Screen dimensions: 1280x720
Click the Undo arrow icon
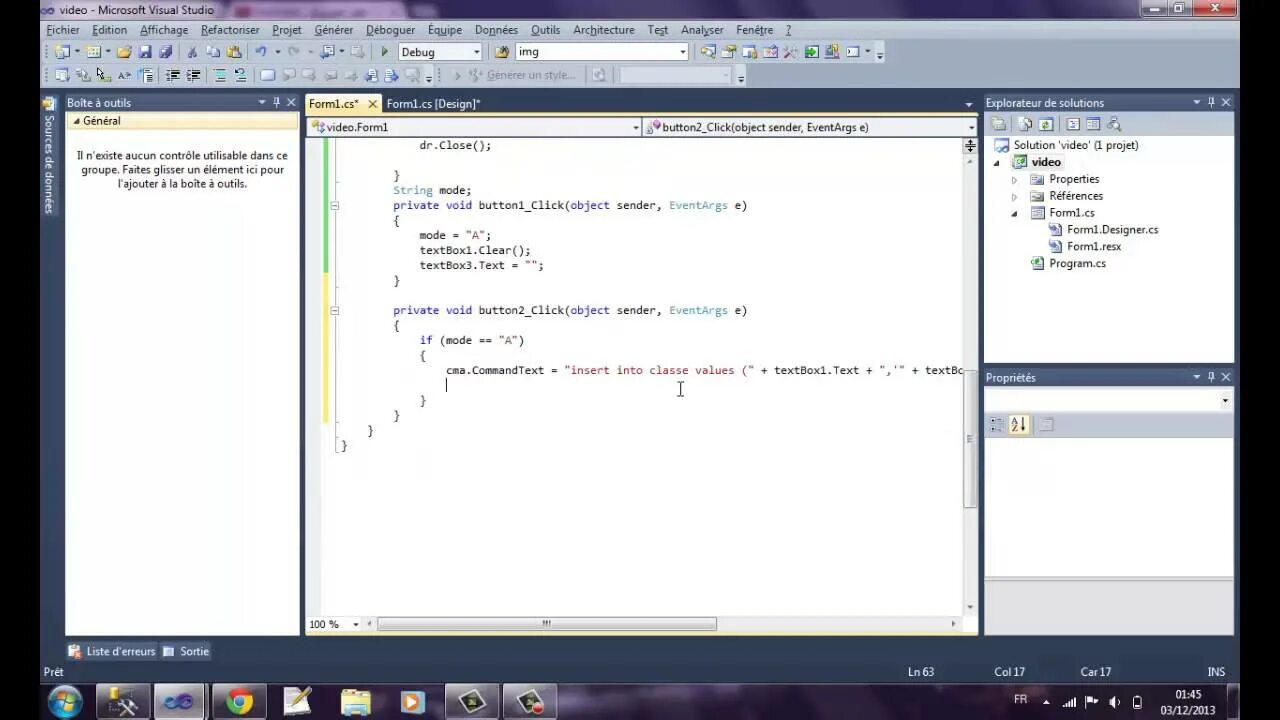261,52
